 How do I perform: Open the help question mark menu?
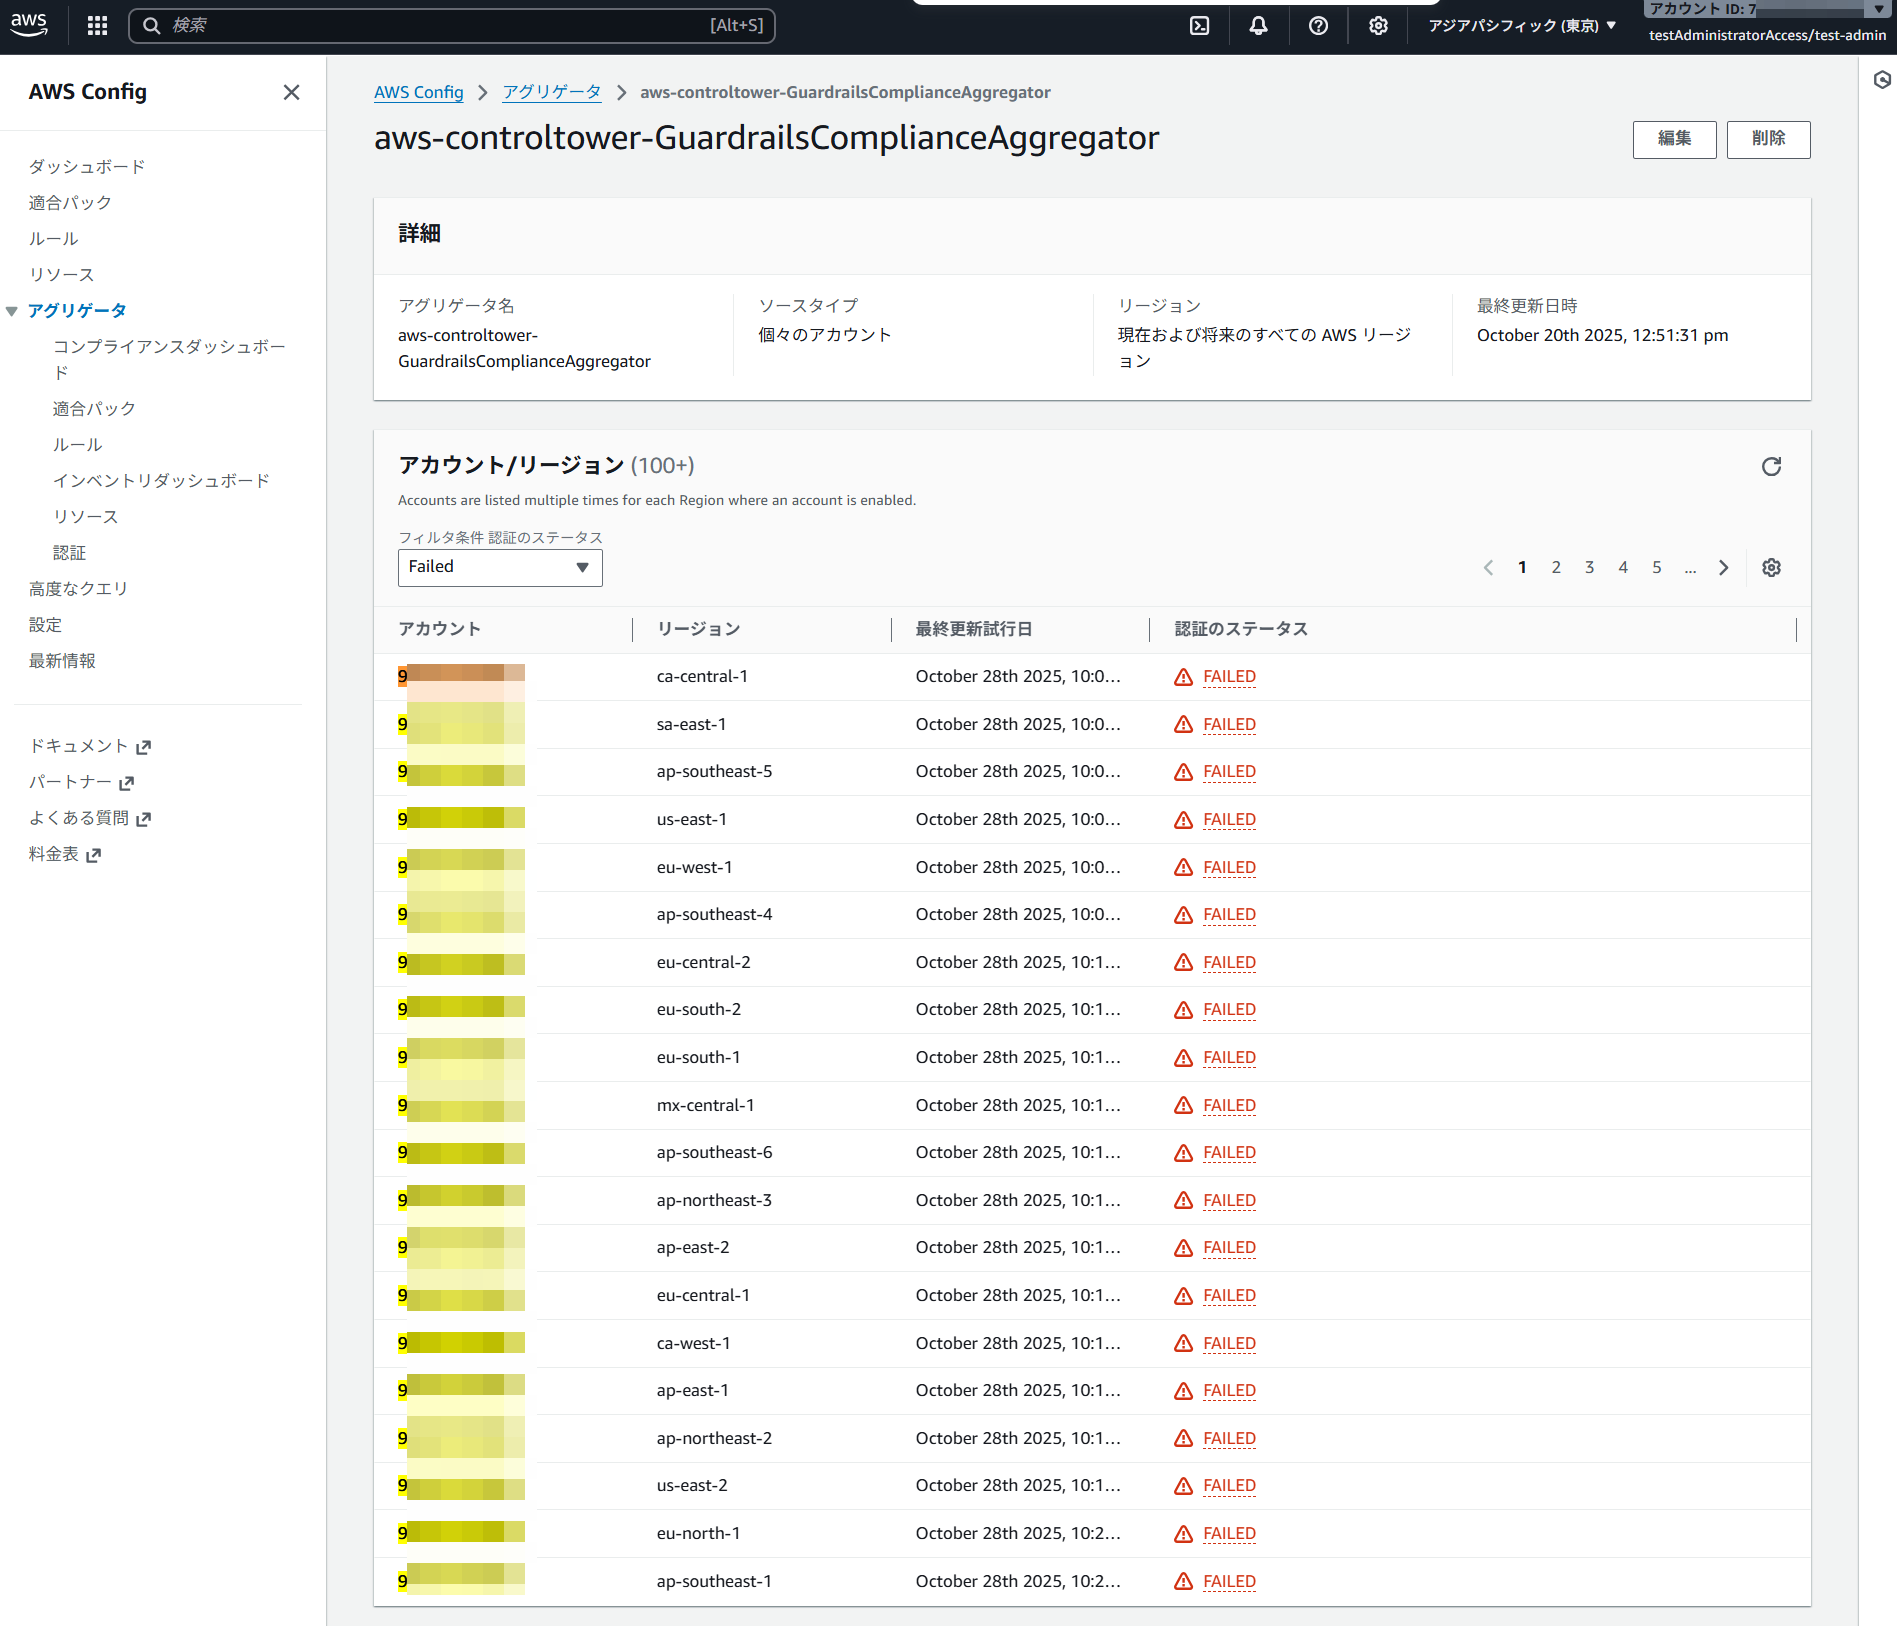[1318, 26]
